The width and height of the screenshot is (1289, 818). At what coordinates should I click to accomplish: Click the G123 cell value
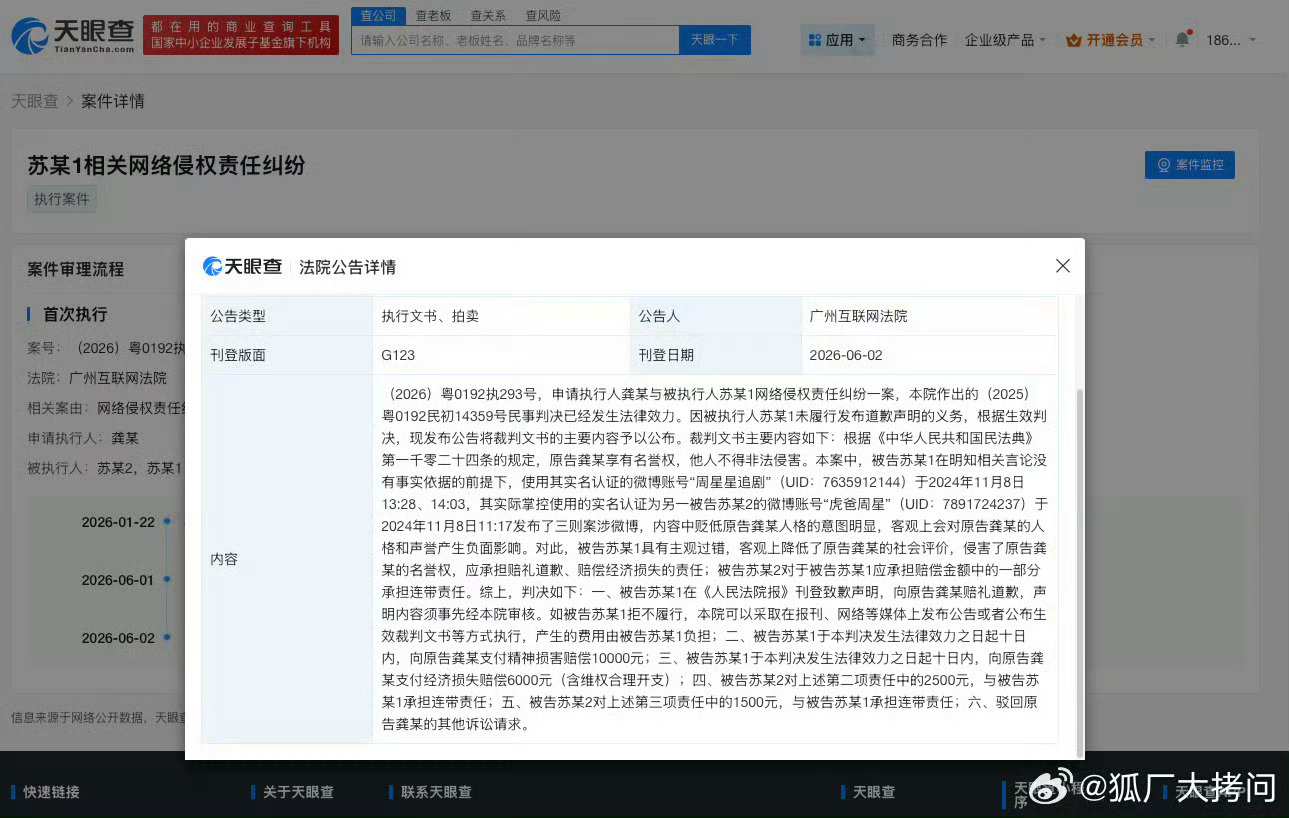(398, 355)
